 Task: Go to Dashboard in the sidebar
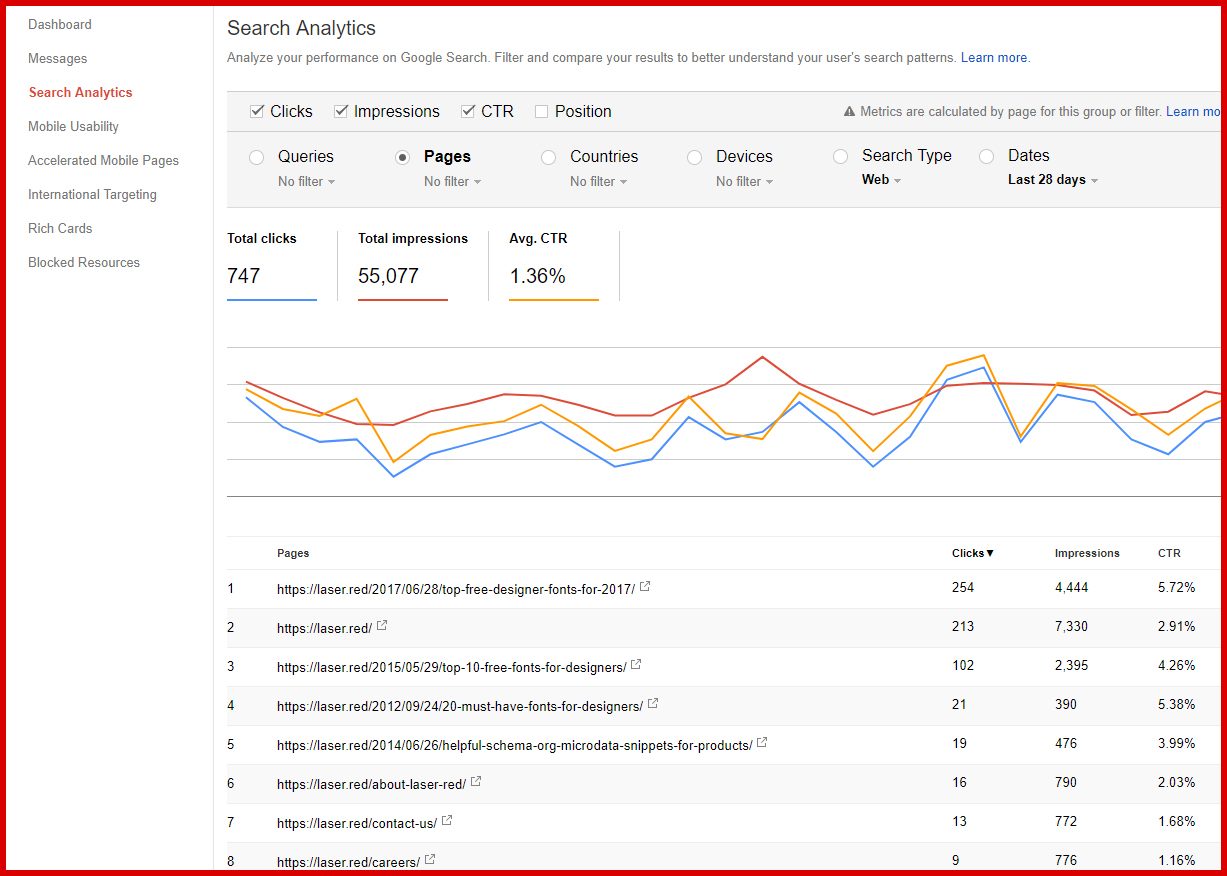click(x=60, y=24)
